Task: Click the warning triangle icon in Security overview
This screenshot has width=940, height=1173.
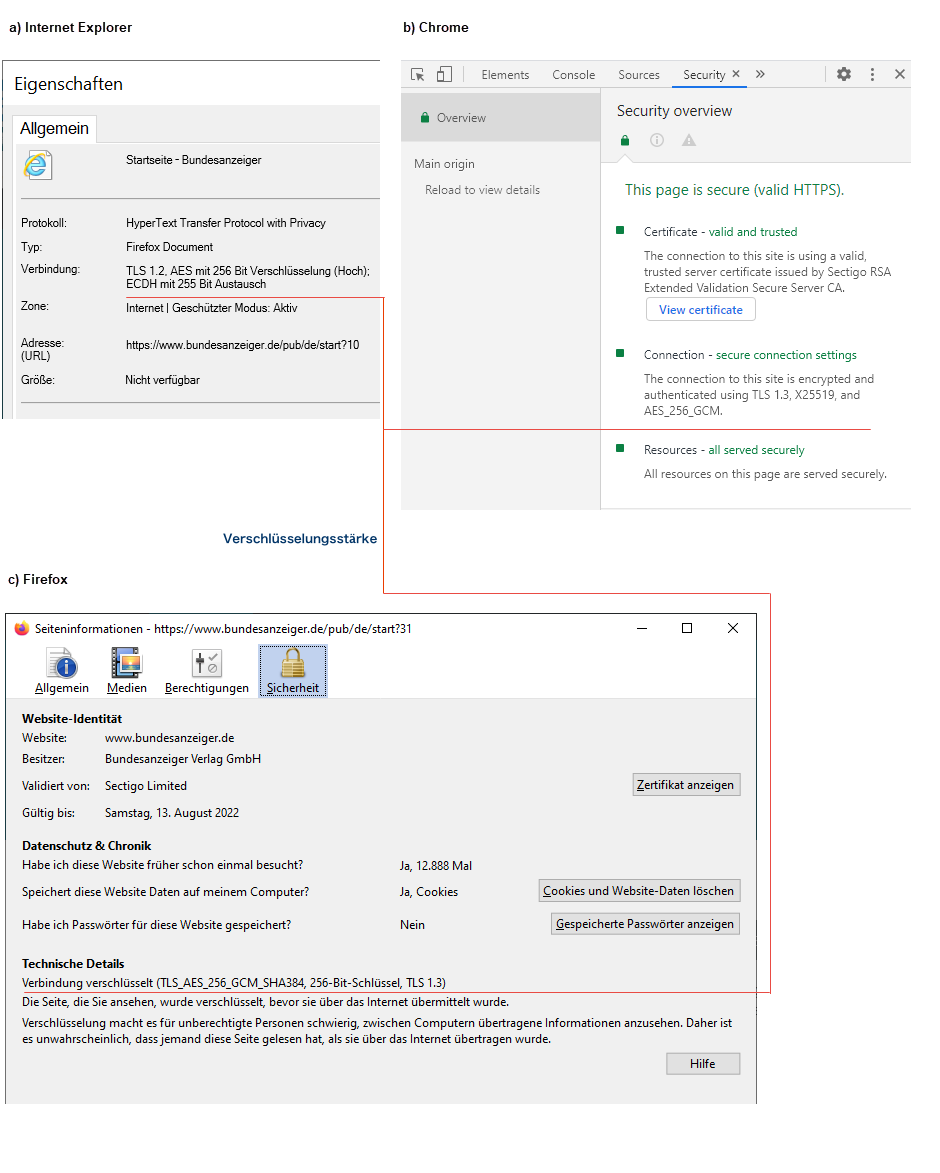Action: 689,141
